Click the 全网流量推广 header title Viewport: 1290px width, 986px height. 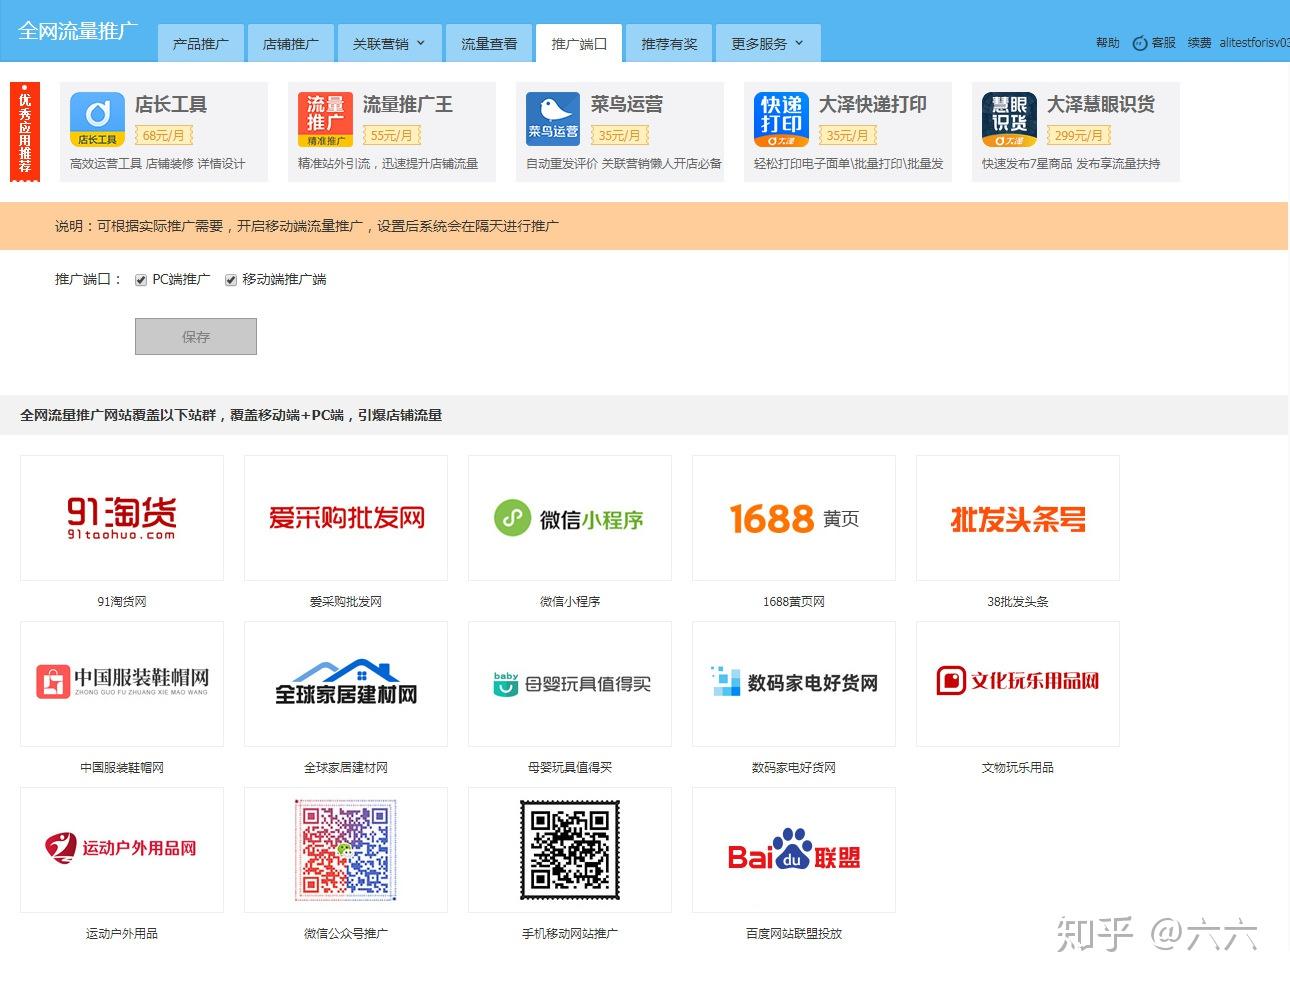point(77,31)
